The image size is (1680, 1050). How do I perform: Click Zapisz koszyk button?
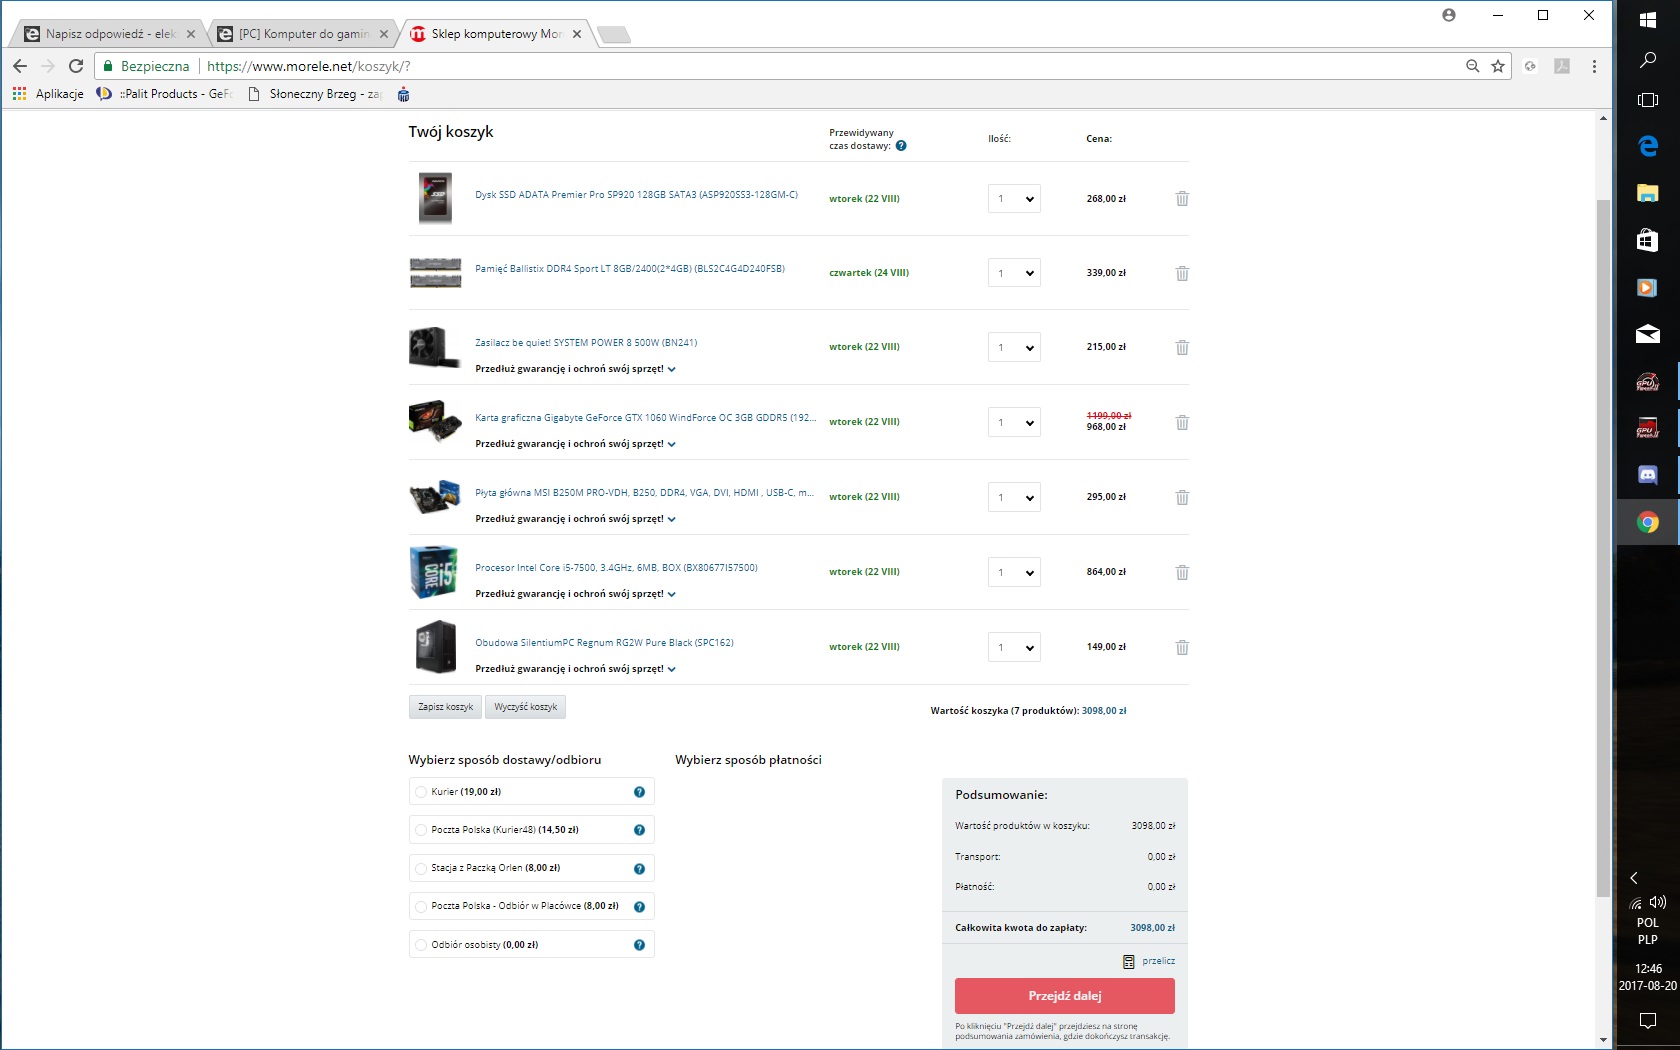click(x=445, y=707)
